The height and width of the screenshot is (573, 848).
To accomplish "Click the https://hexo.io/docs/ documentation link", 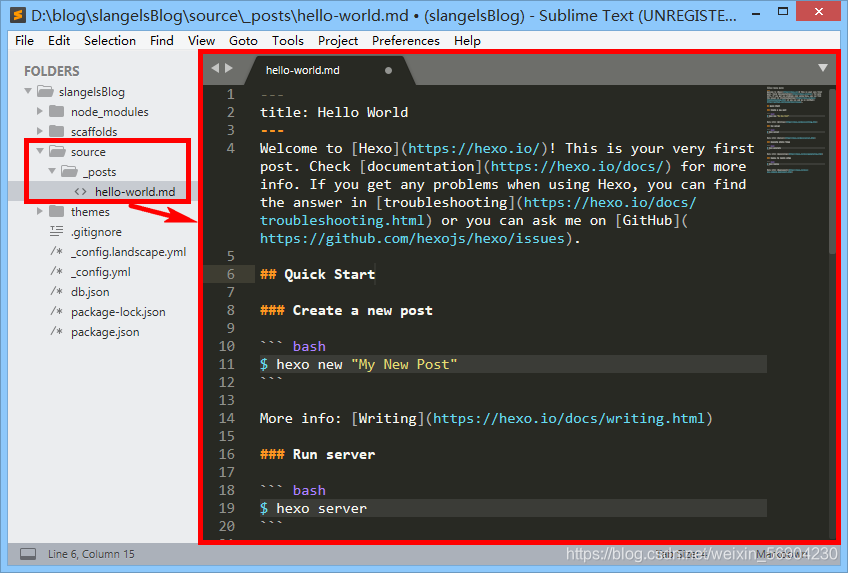I will click(x=578, y=166).
